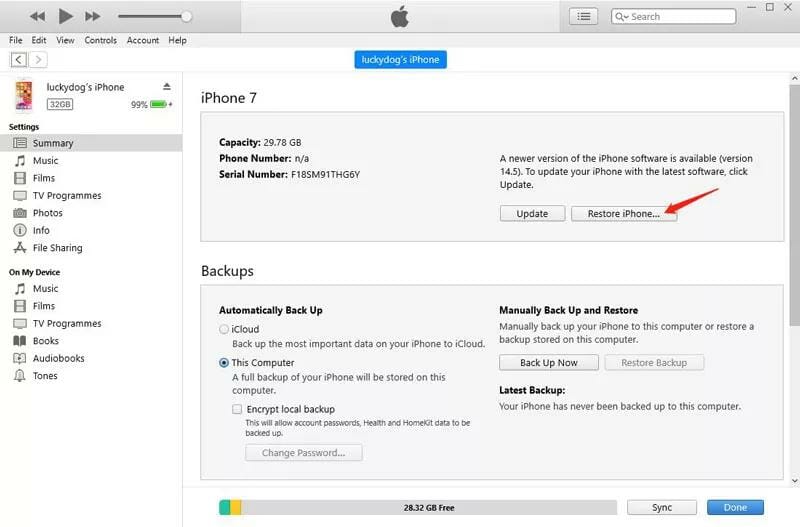Click the back navigation arrow
Image resolution: width=800 pixels, height=527 pixels.
point(19,60)
